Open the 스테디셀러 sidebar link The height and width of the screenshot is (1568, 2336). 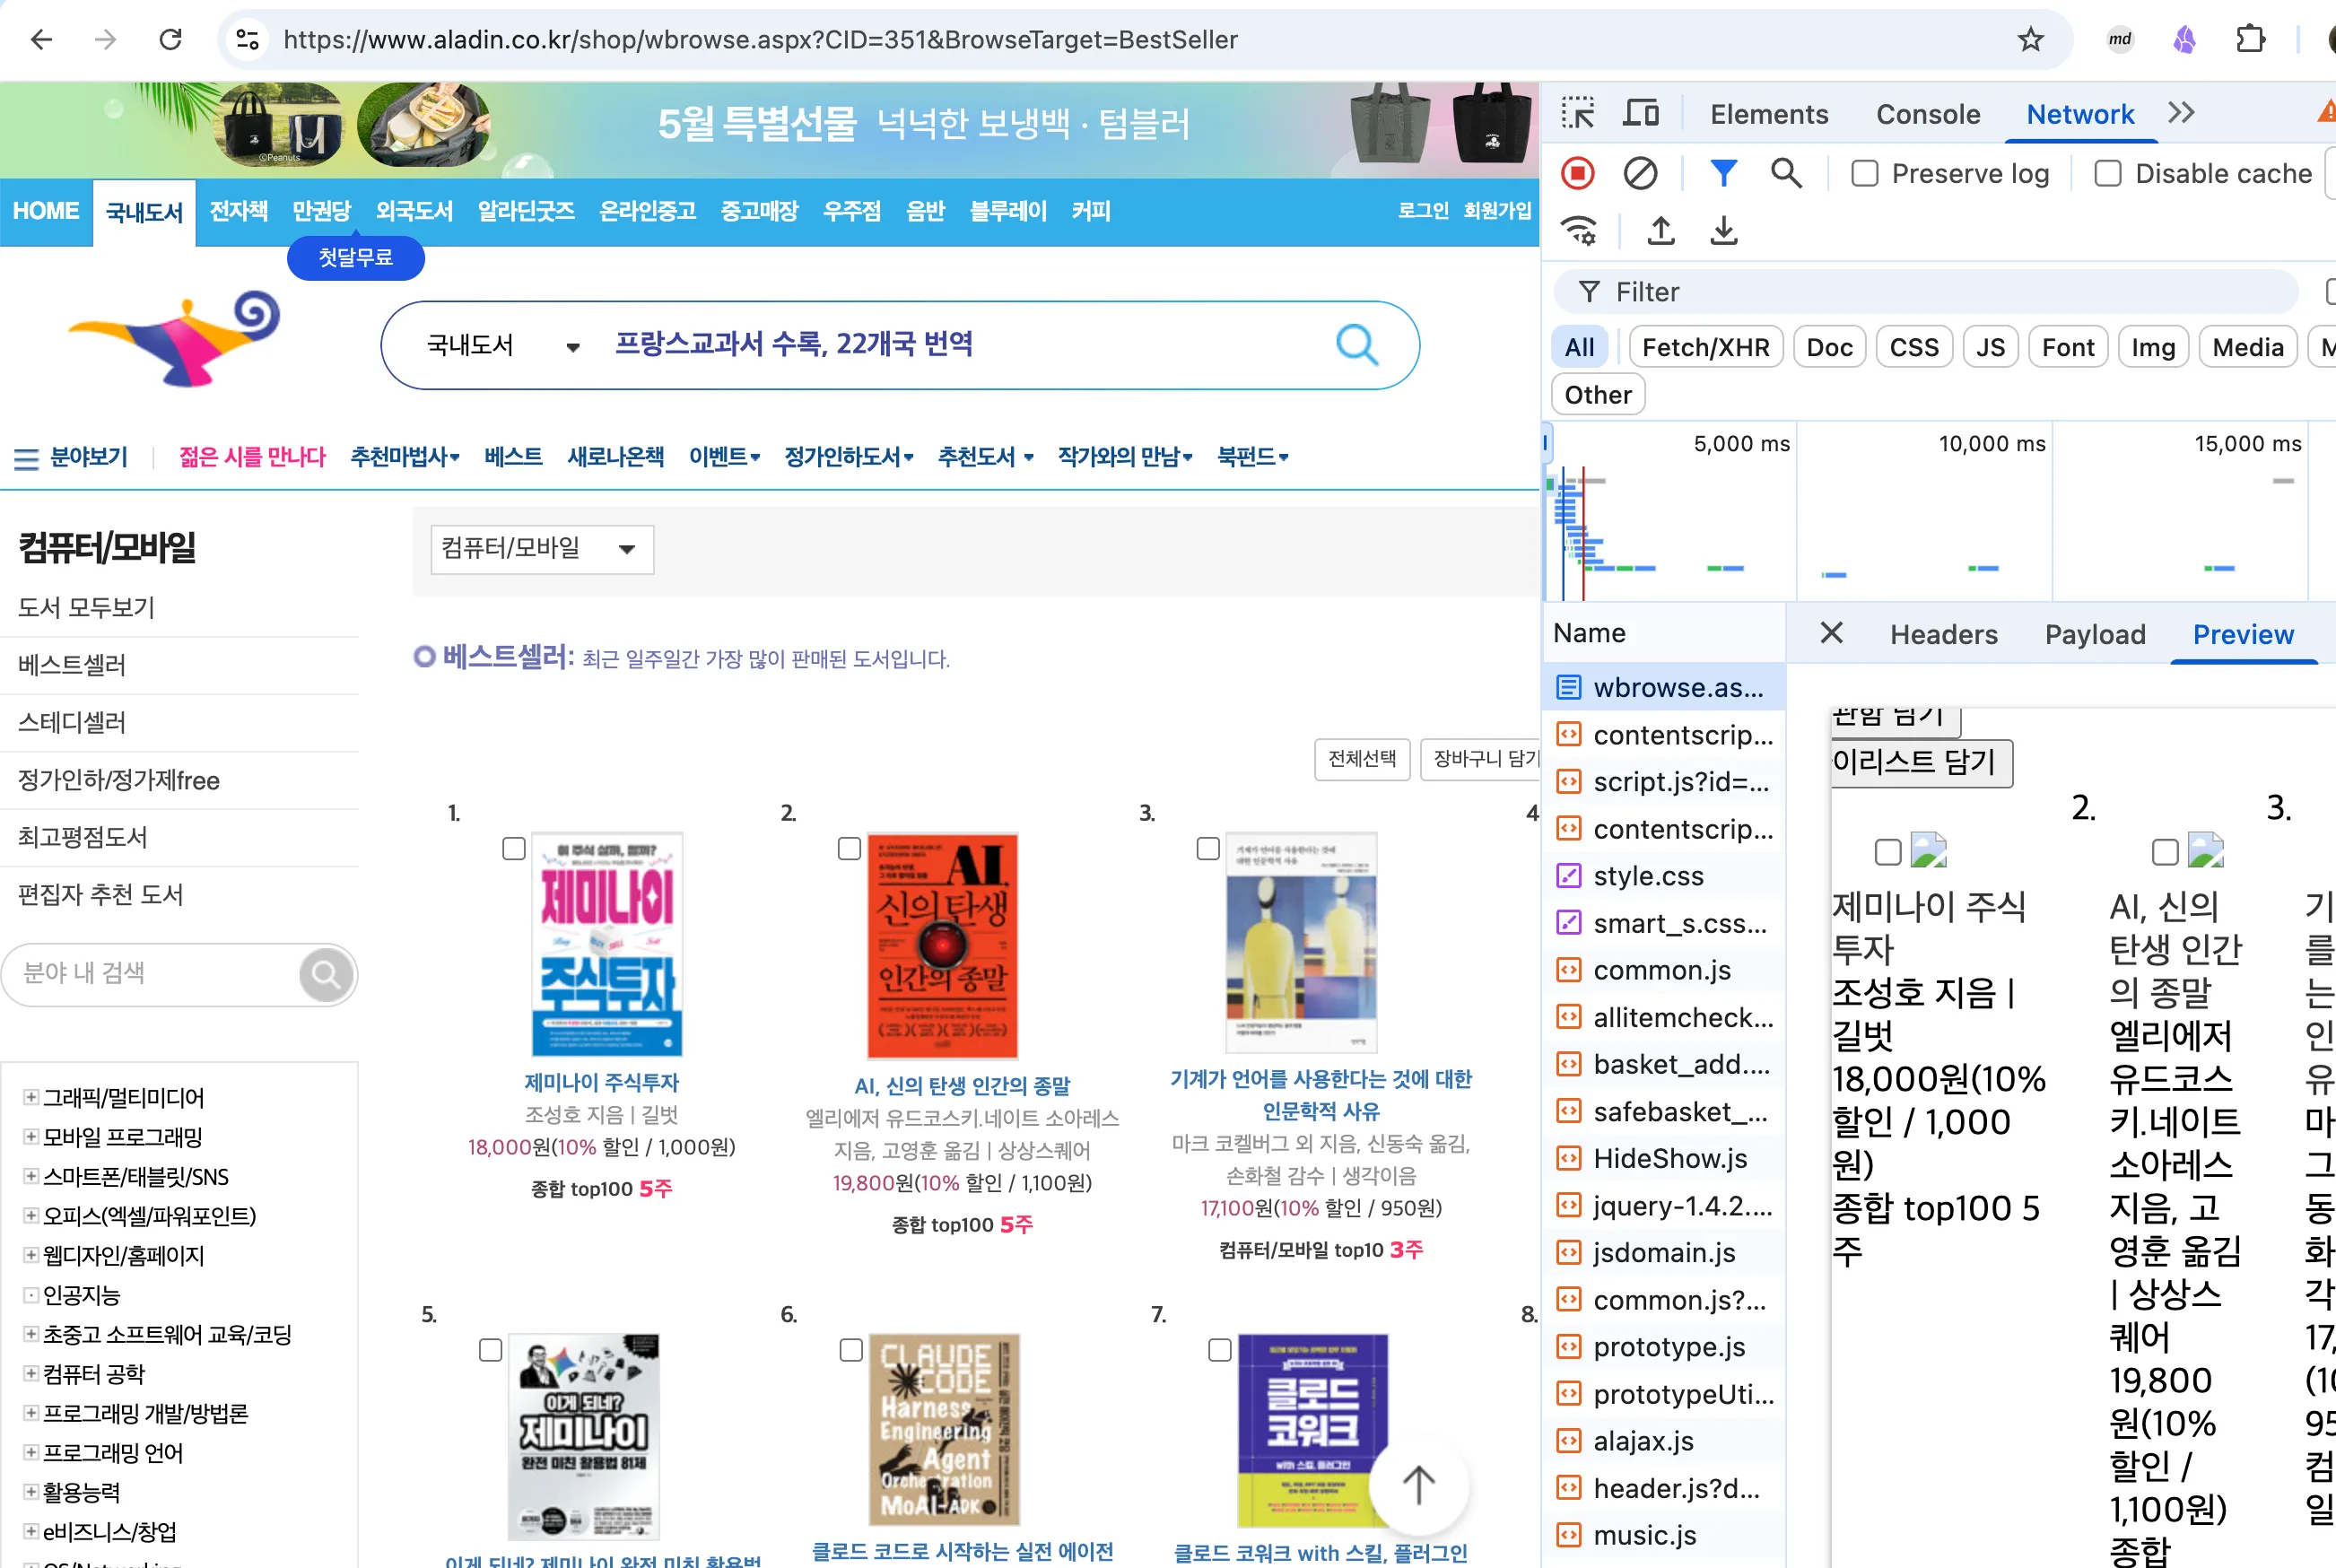click(72, 722)
